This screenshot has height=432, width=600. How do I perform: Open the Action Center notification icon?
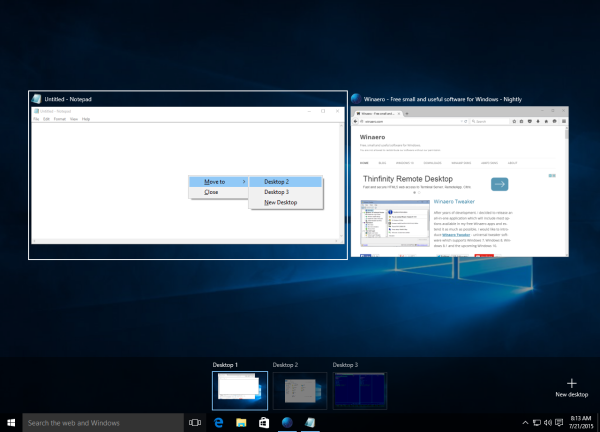click(x=559, y=422)
